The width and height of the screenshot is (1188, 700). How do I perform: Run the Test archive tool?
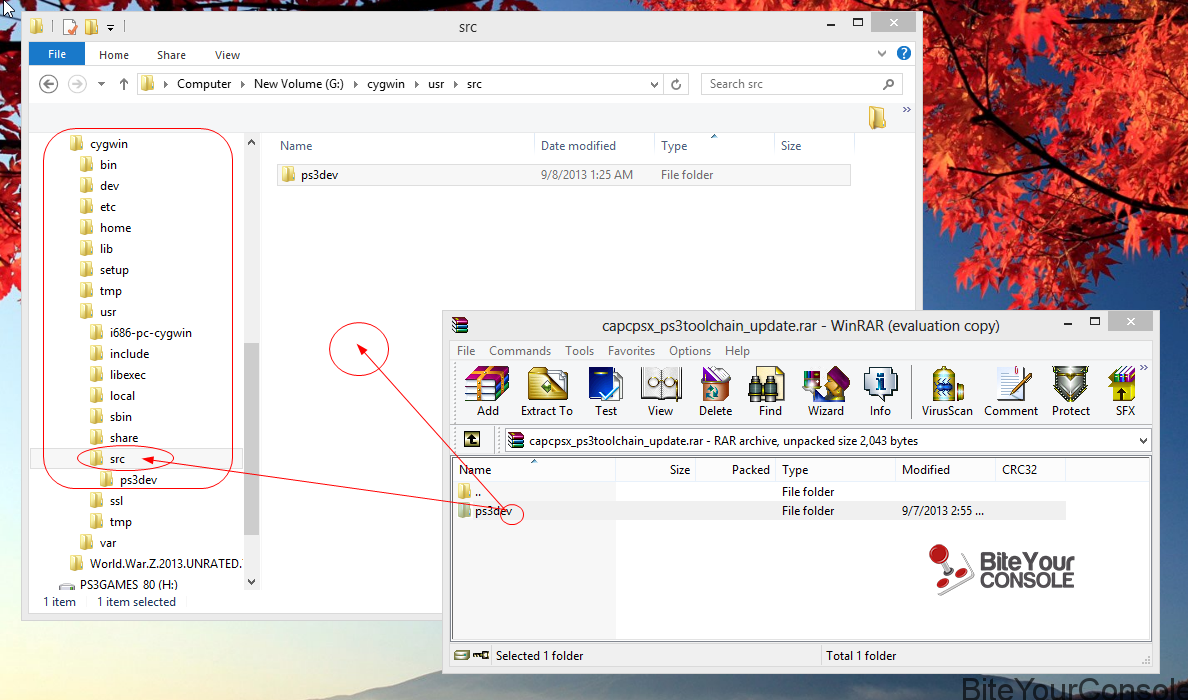(605, 391)
